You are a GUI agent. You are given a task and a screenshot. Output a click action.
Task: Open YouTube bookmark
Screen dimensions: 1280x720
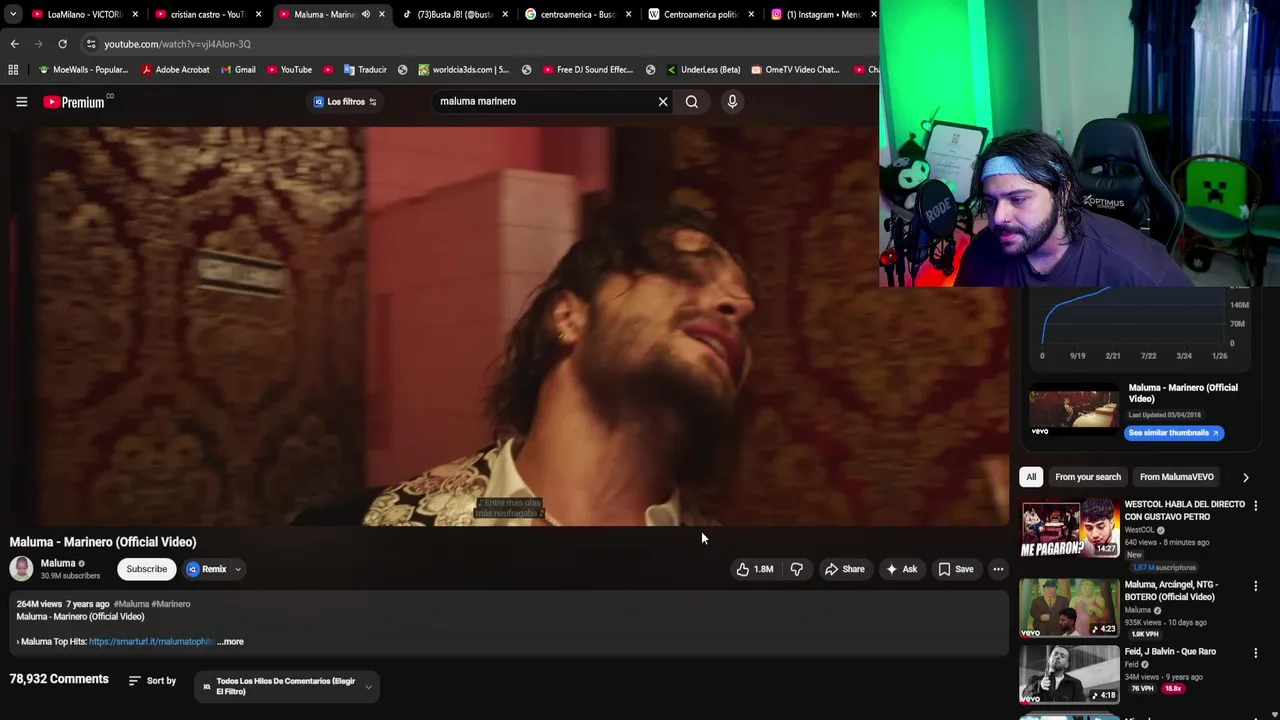(x=289, y=70)
